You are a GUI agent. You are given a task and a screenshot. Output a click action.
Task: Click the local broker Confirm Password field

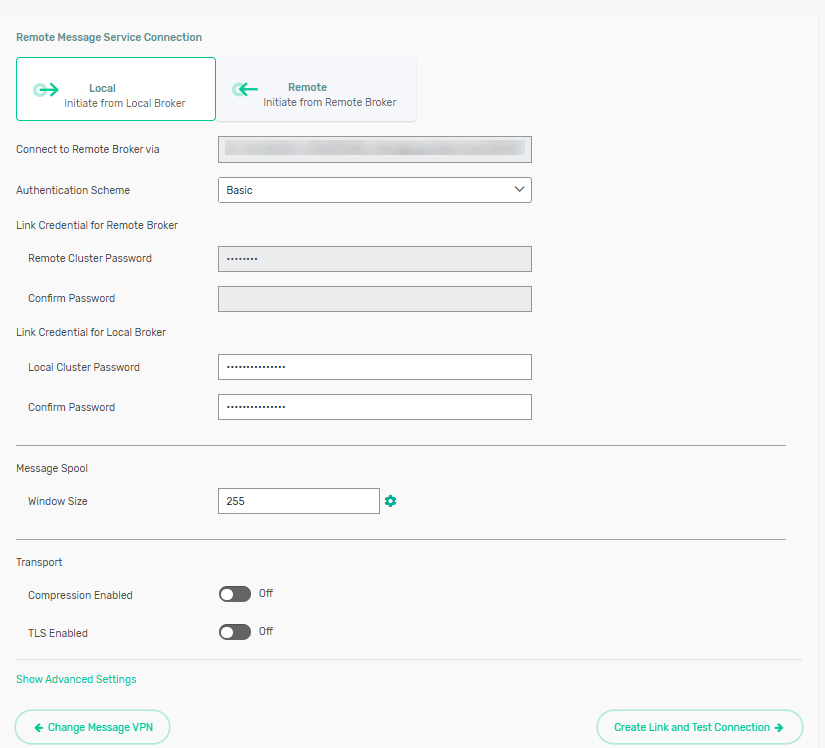coord(374,407)
